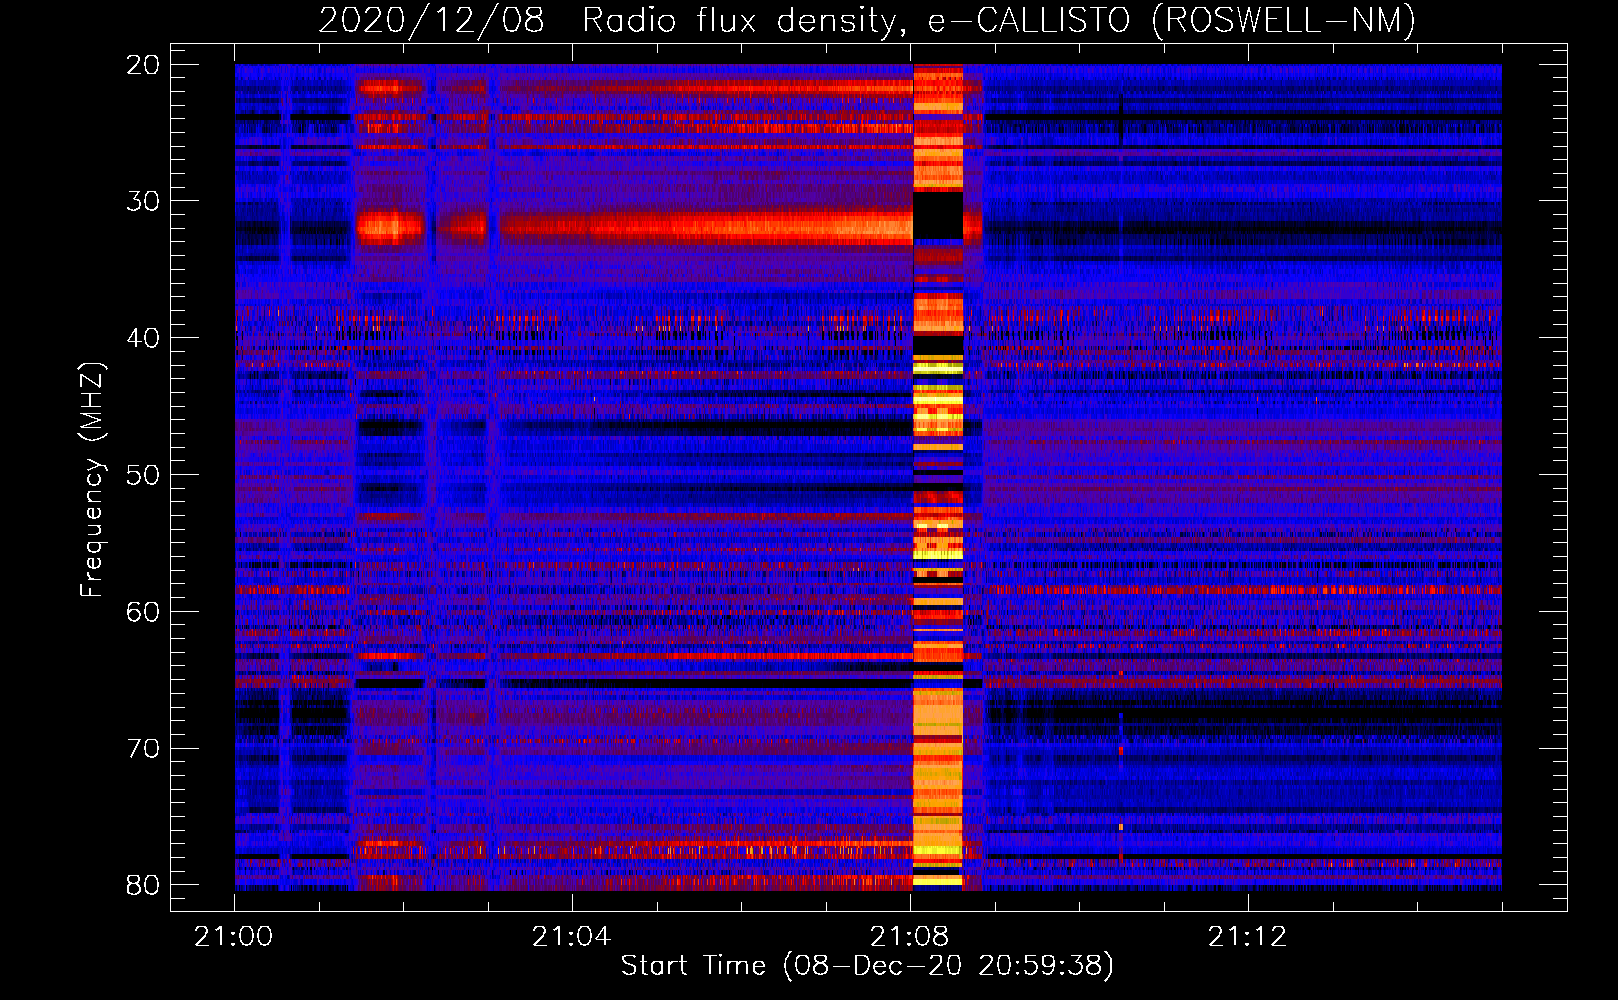Viewport: 1618px width, 1000px height.
Task: Click the plot title 'Radio flux density, e-CALLISTO (ROSWELL-NM)'
Action: point(999,20)
